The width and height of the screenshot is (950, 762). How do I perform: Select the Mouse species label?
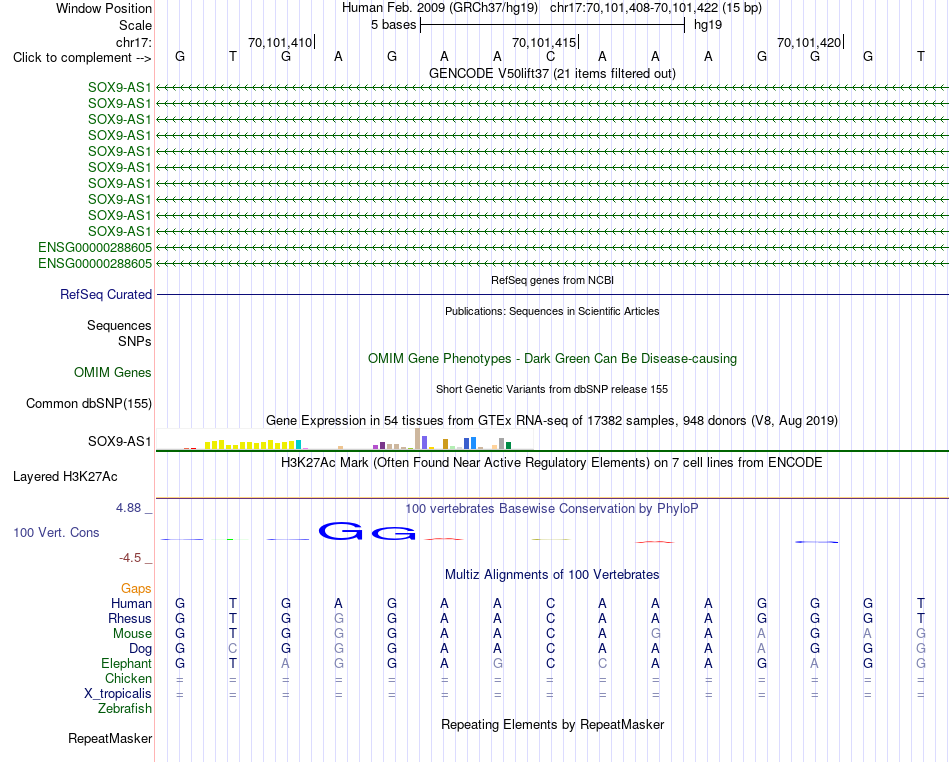132,634
